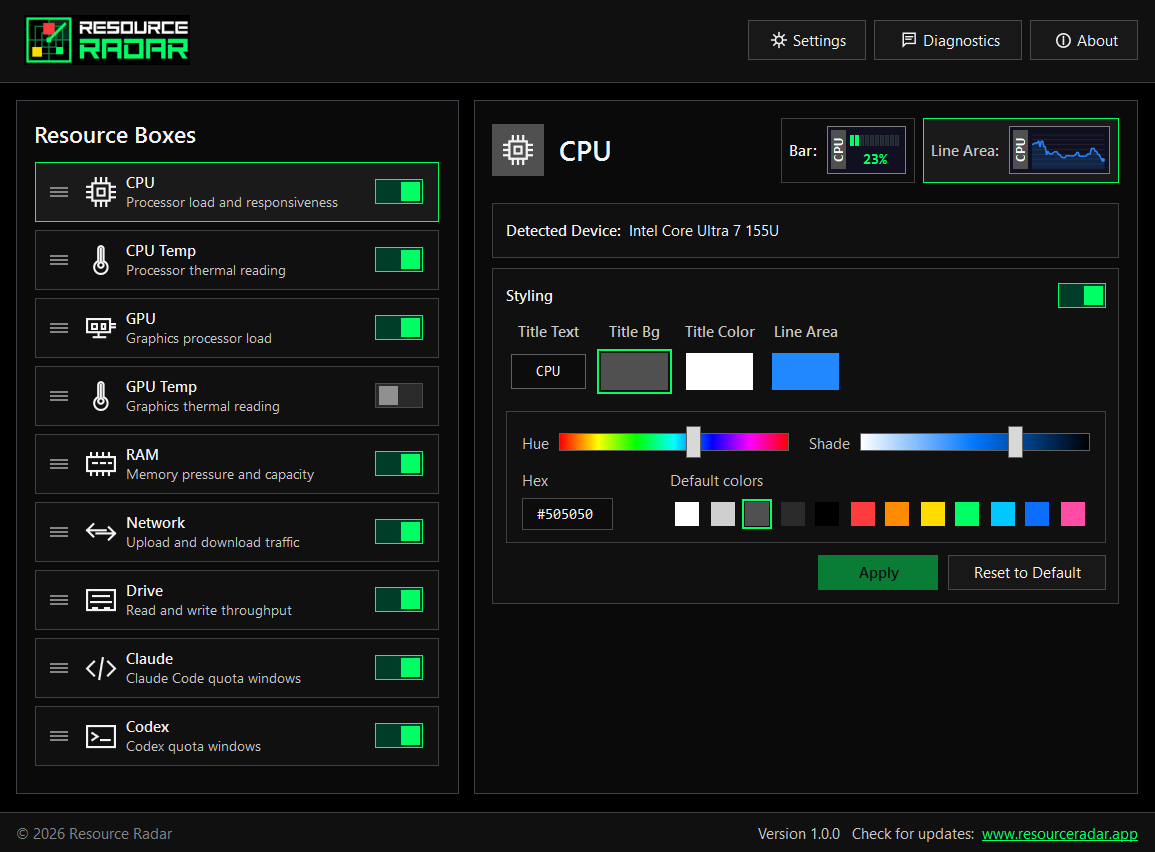Open the www.resourceradar.app link
This screenshot has height=852, width=1155.
[1059, 834]
